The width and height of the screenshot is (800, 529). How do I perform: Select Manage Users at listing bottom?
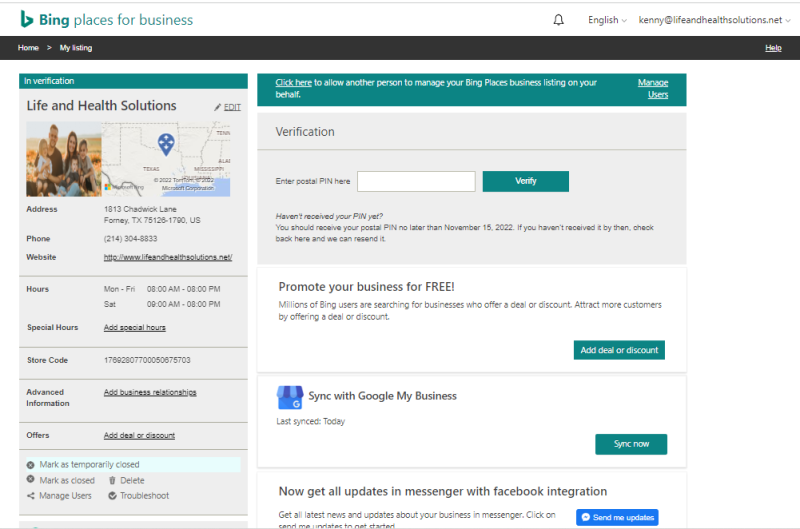click(x=65, y=496)
